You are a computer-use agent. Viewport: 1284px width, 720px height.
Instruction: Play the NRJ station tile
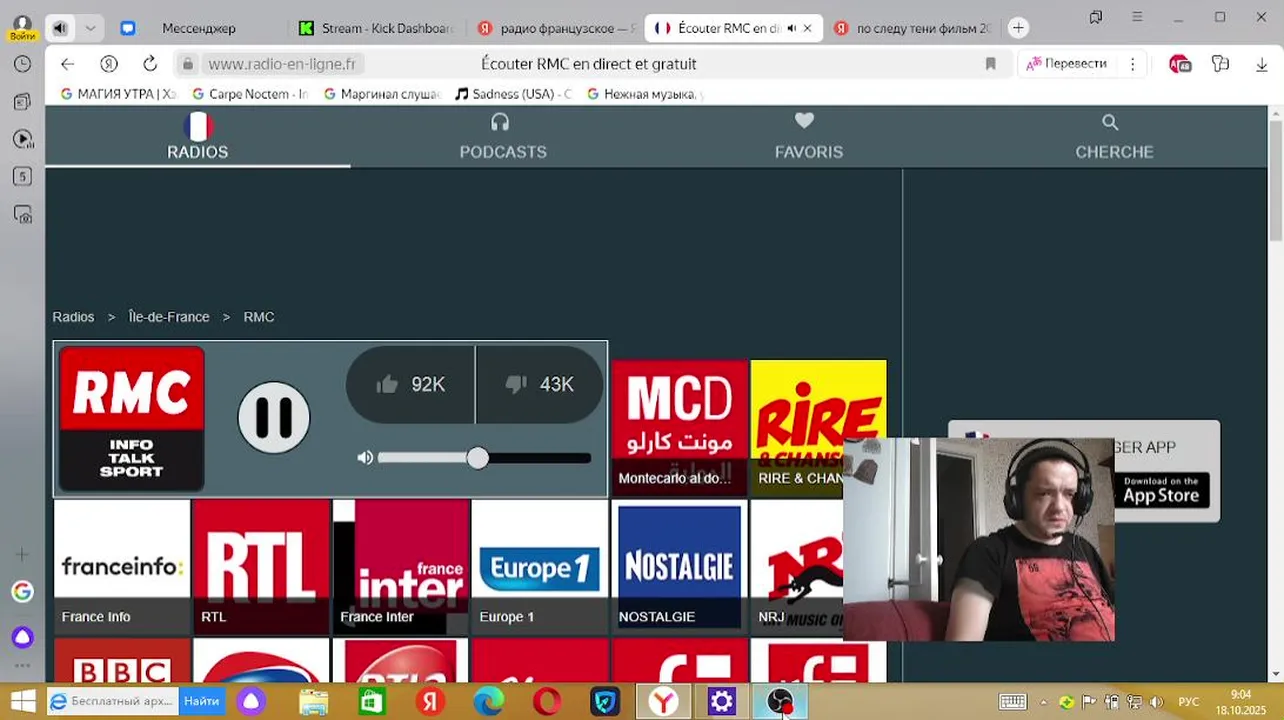pyautogui.click(x=797, y=567)
